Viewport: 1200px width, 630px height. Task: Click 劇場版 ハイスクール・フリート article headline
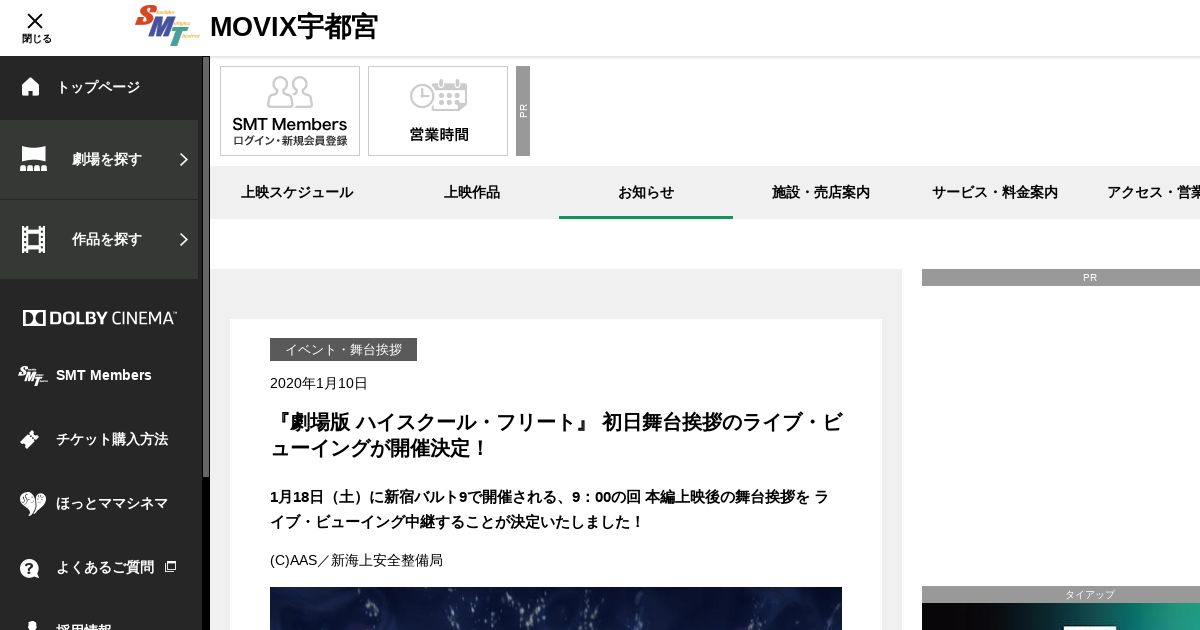coord(556,435)
